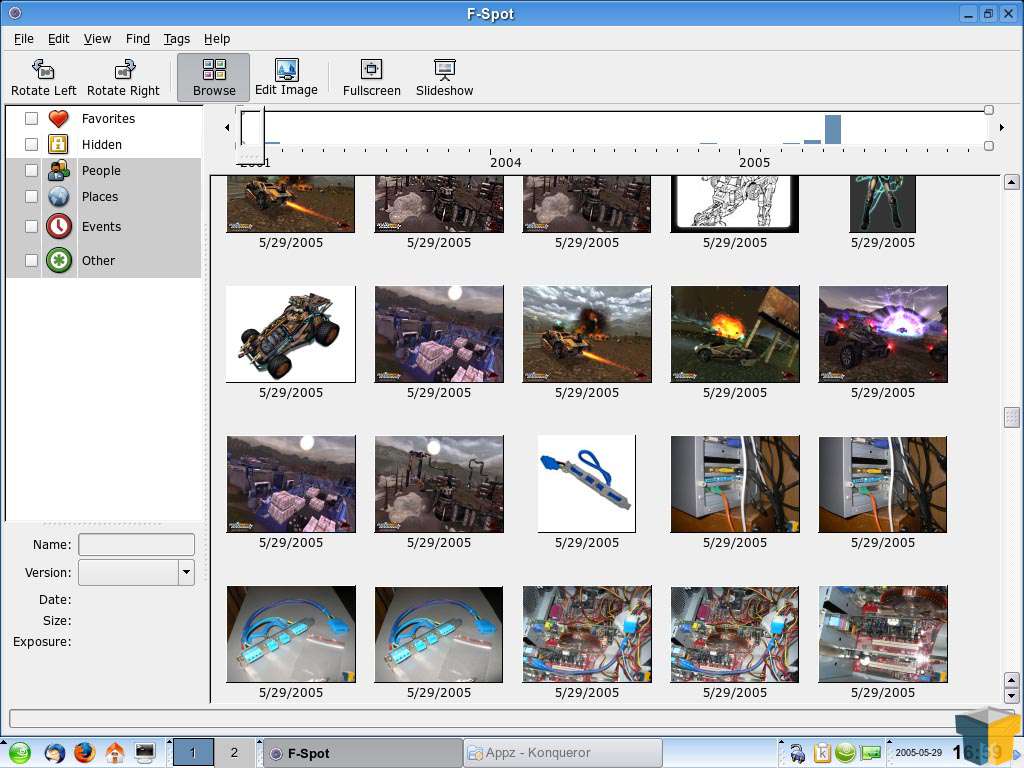Image resolution: width=1024 pixels, height=768 pixels.
Task: Select the buggy on white background thumbnail
Action: tap(291, 334)
